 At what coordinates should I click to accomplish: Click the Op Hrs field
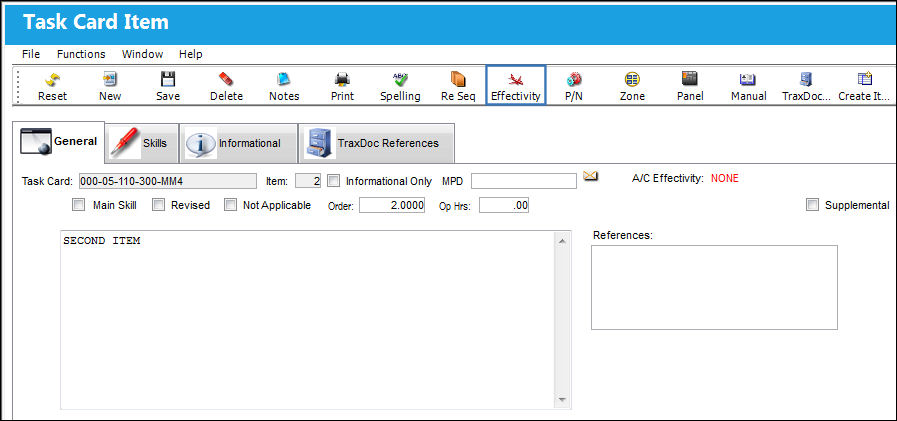click(504, 205)
